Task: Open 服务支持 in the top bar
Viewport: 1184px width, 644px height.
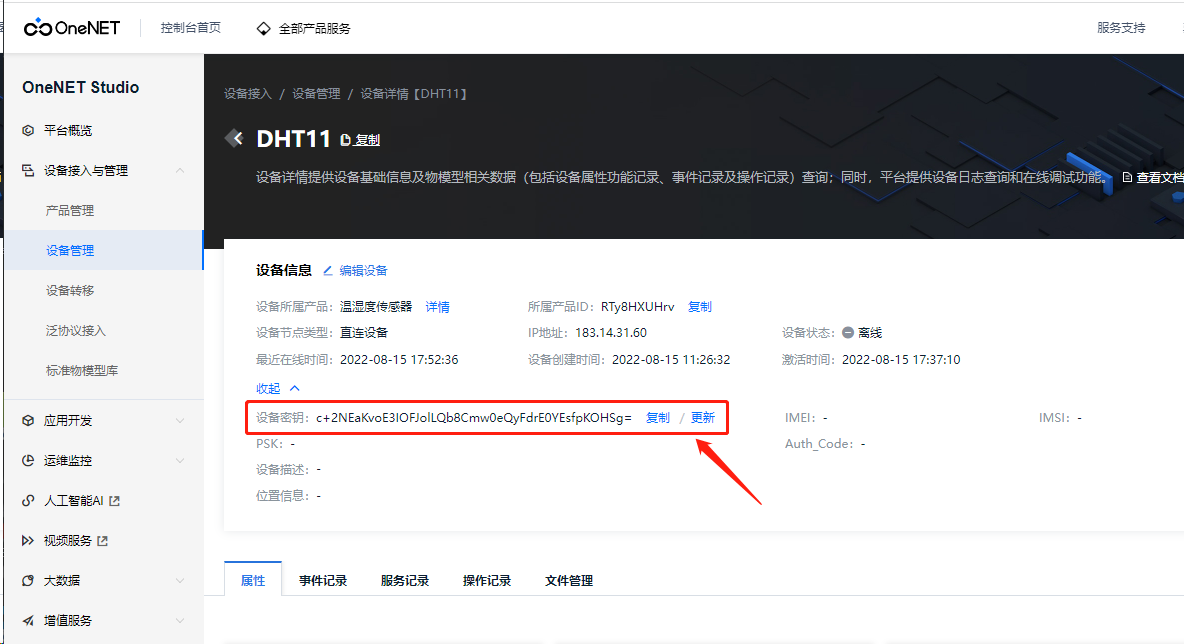Action: click(x=1121, y=28)
